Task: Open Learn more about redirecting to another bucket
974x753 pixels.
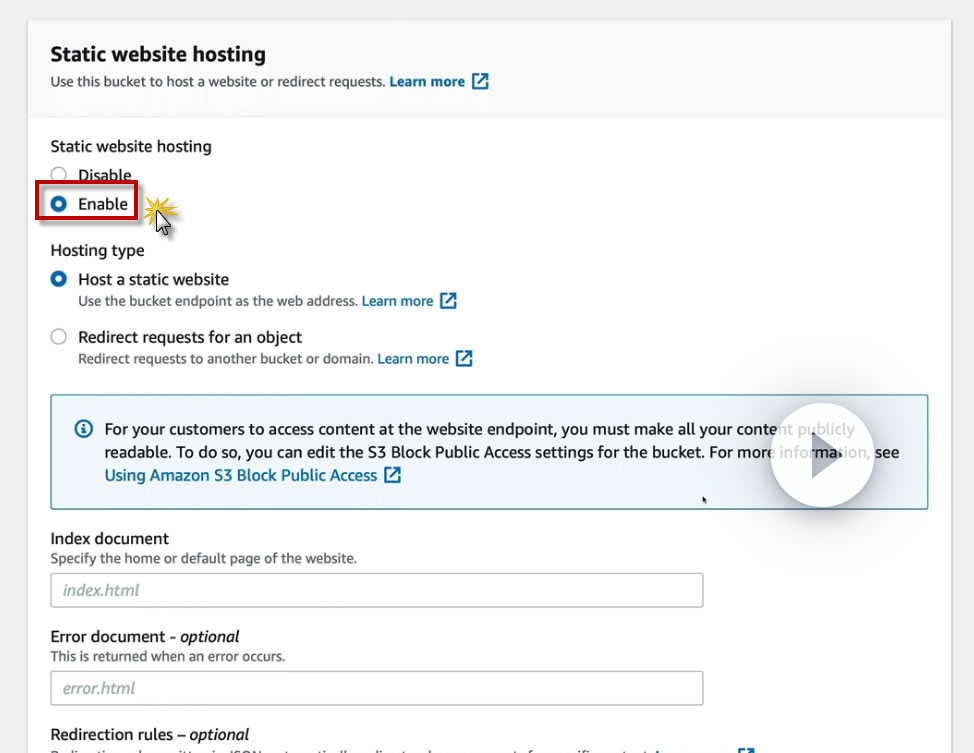Action: (413, 359)
